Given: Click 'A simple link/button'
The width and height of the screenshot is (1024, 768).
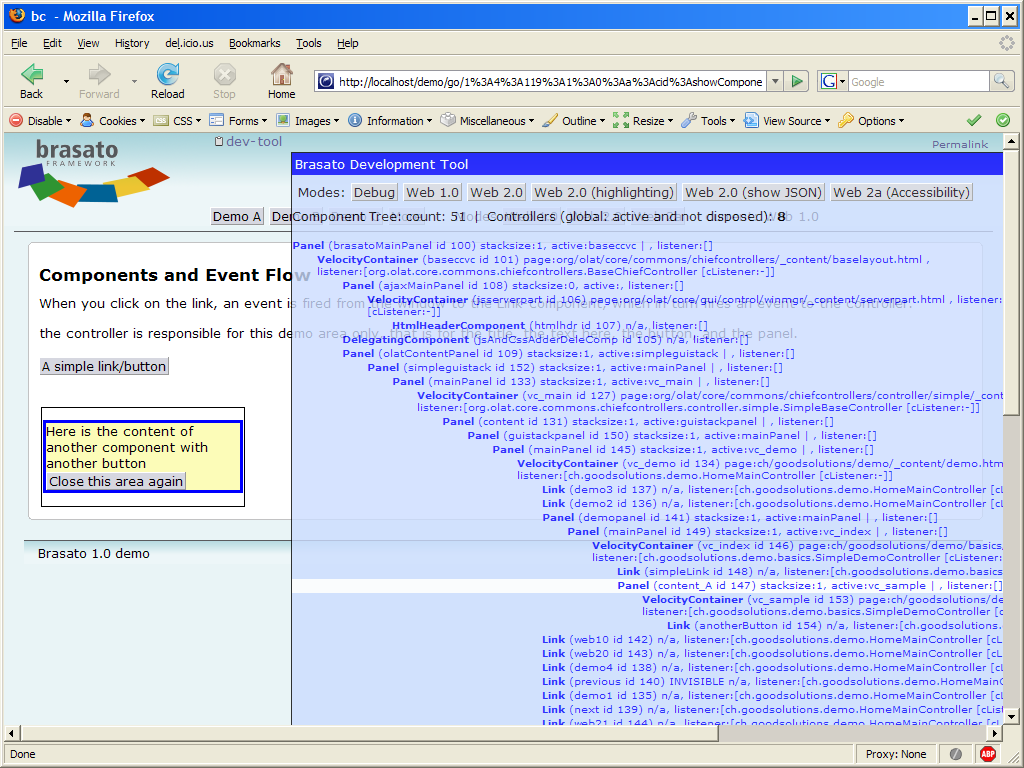Looking at the screenshot, I should (x=104, y=367).
